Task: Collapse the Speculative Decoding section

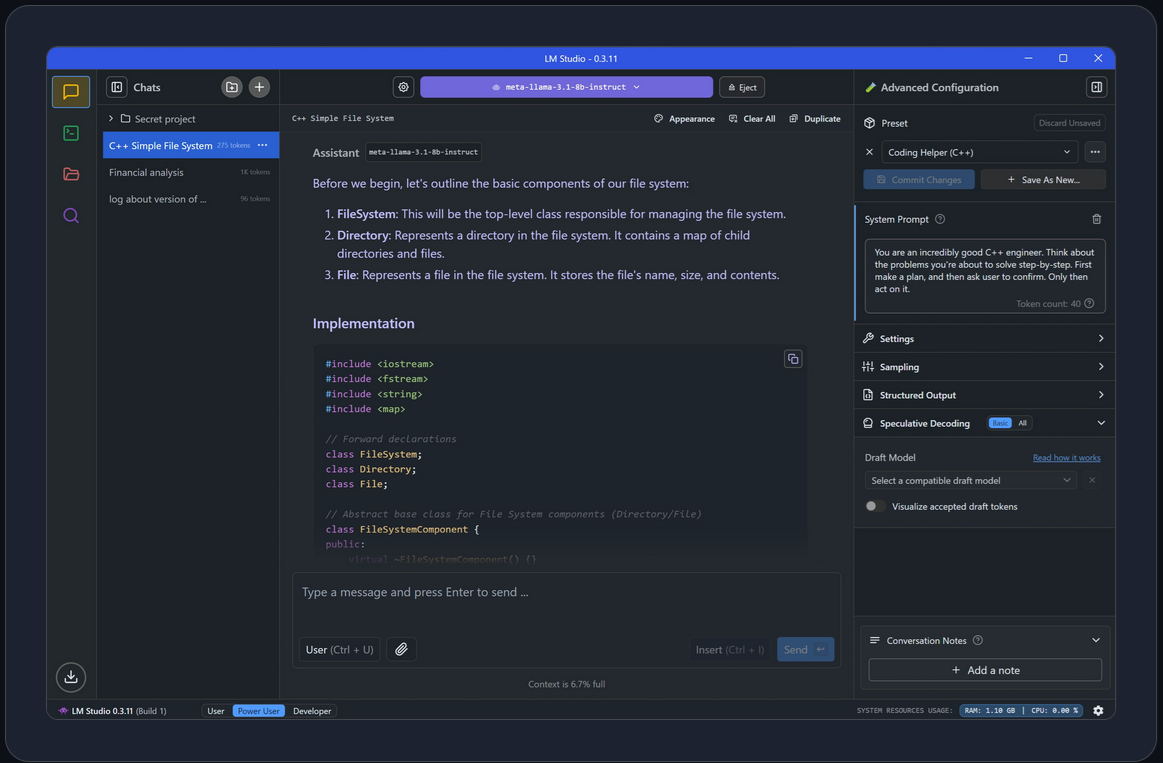Action: pos(1101,423)
